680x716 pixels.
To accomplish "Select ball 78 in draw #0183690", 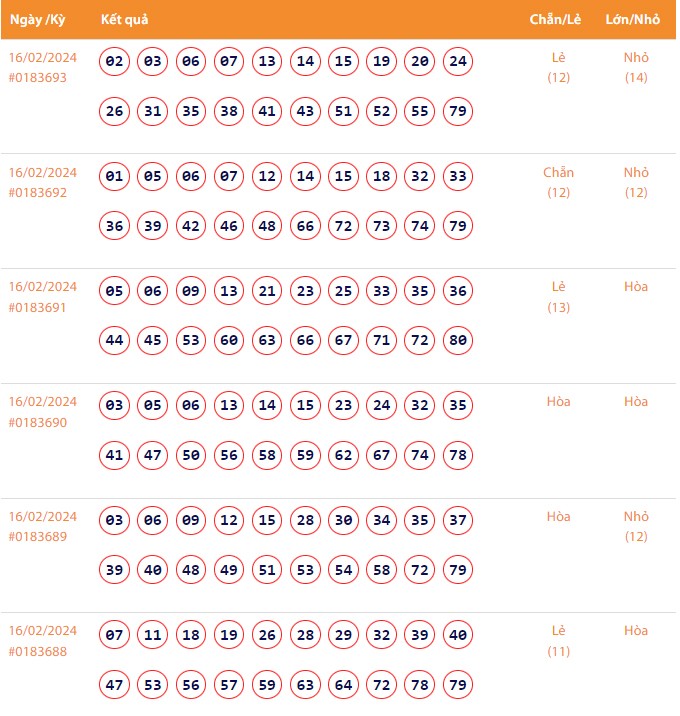I will 458,455.
